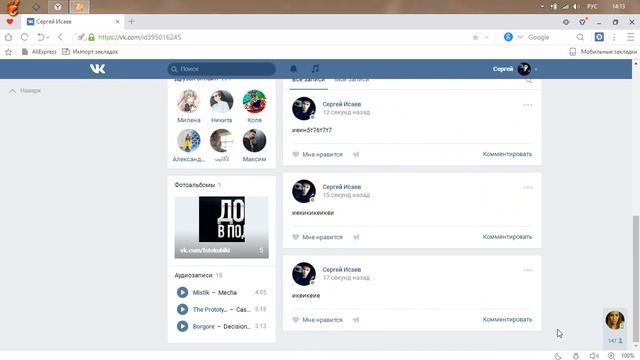Click the VK logo in header
This screenshot has height=360, width=640.
pyautogui.click(x=98, y=69)
